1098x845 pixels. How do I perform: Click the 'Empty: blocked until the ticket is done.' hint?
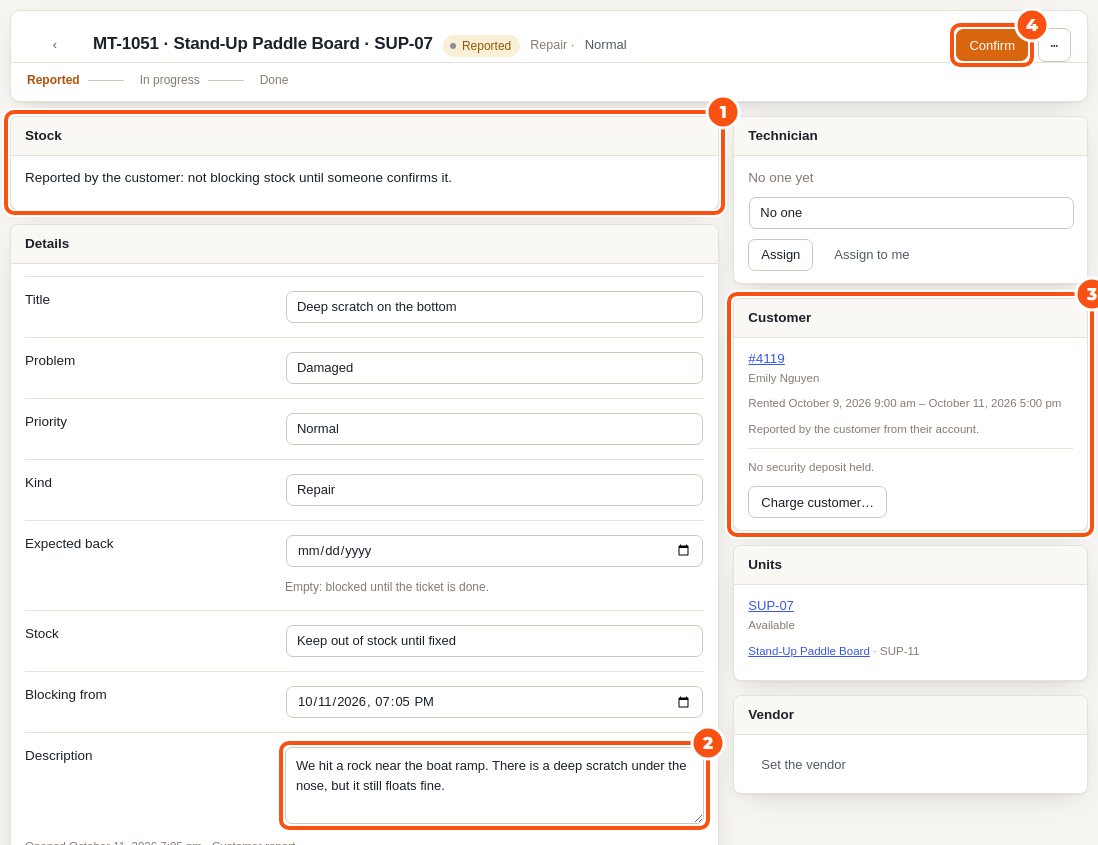(x=387, y=587)
